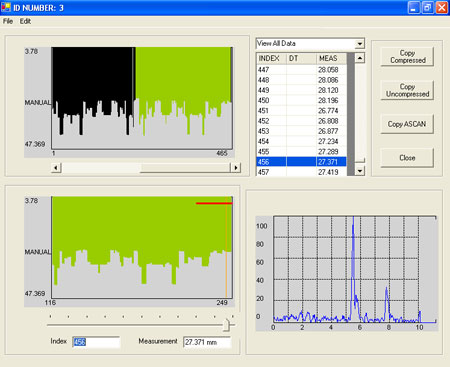Select table row with index 451
450x367 pixels.
(x=301, y=111)
